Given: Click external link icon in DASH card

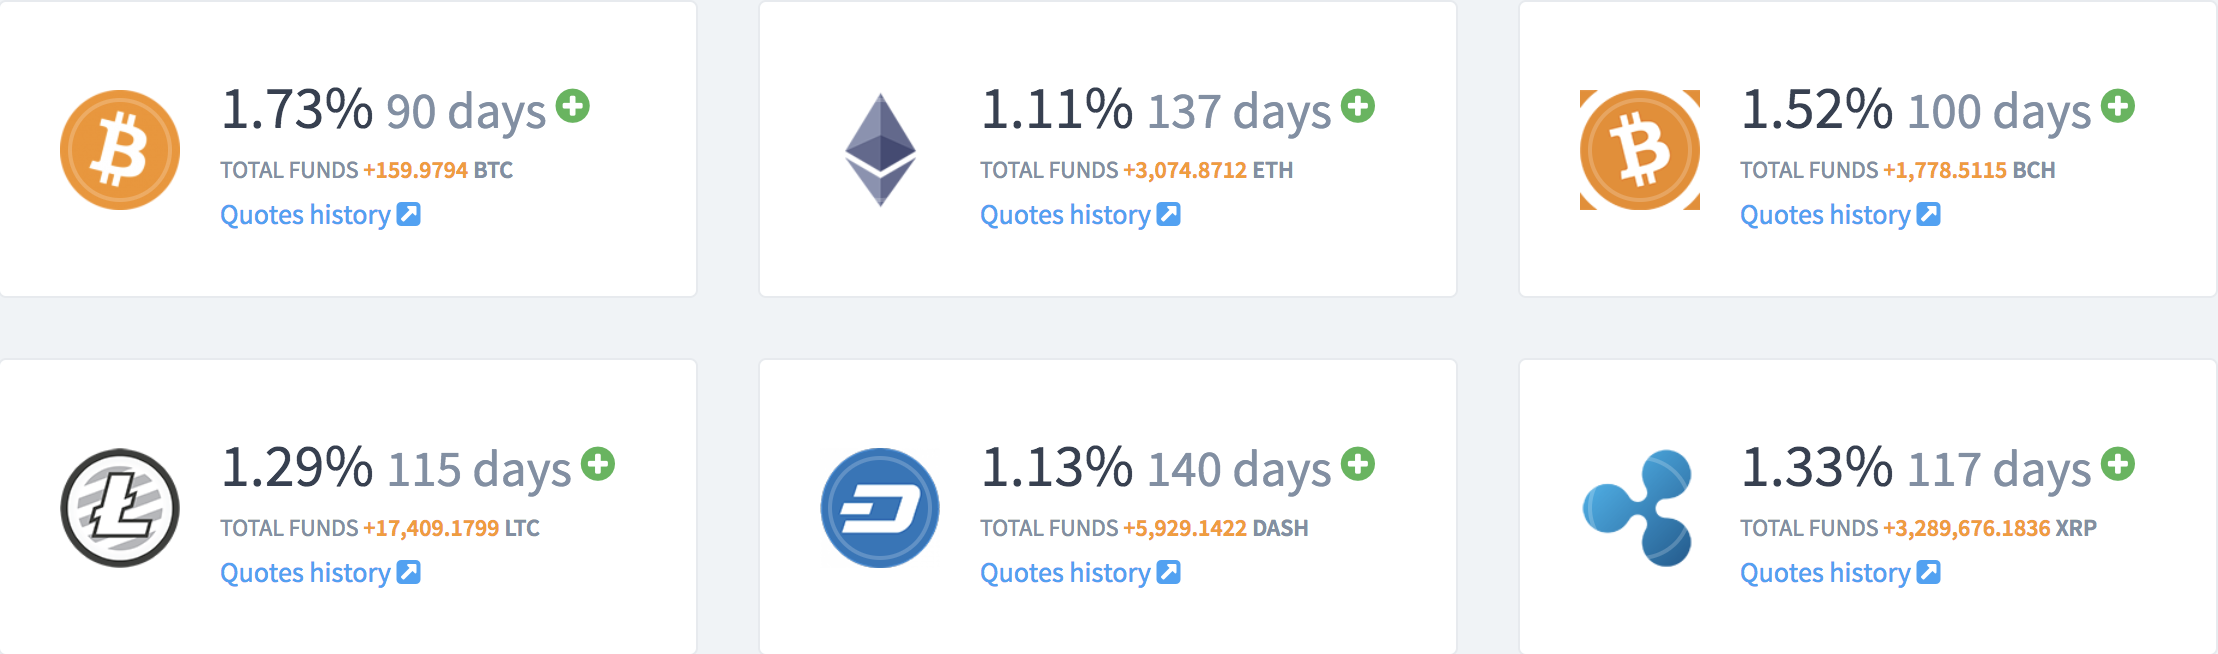Looking at the screenshot, I should coord(1169,572).
